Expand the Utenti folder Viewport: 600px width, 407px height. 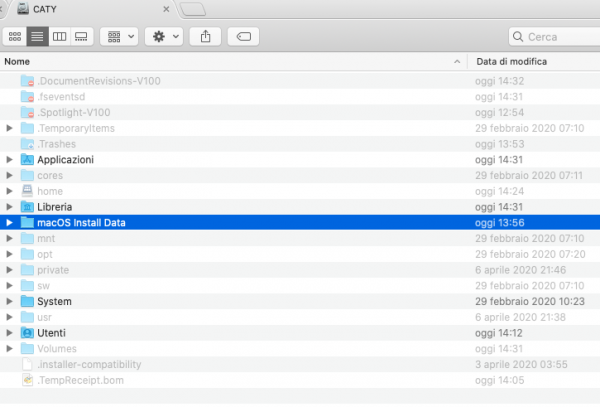(10, 333)
